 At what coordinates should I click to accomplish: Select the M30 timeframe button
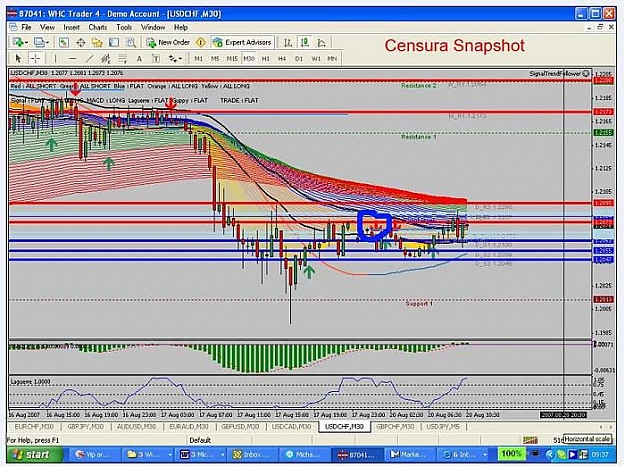249,59
